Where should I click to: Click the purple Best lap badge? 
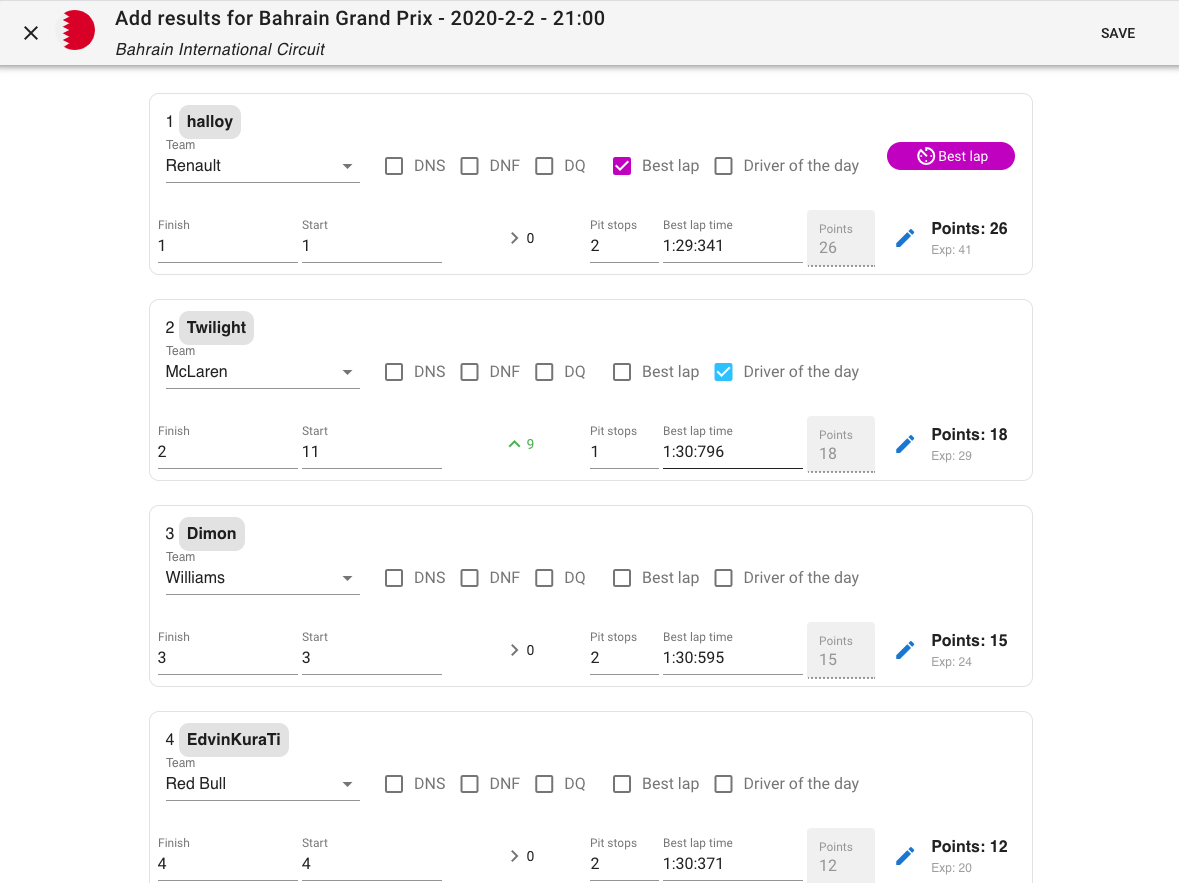(x=950, y=156)
